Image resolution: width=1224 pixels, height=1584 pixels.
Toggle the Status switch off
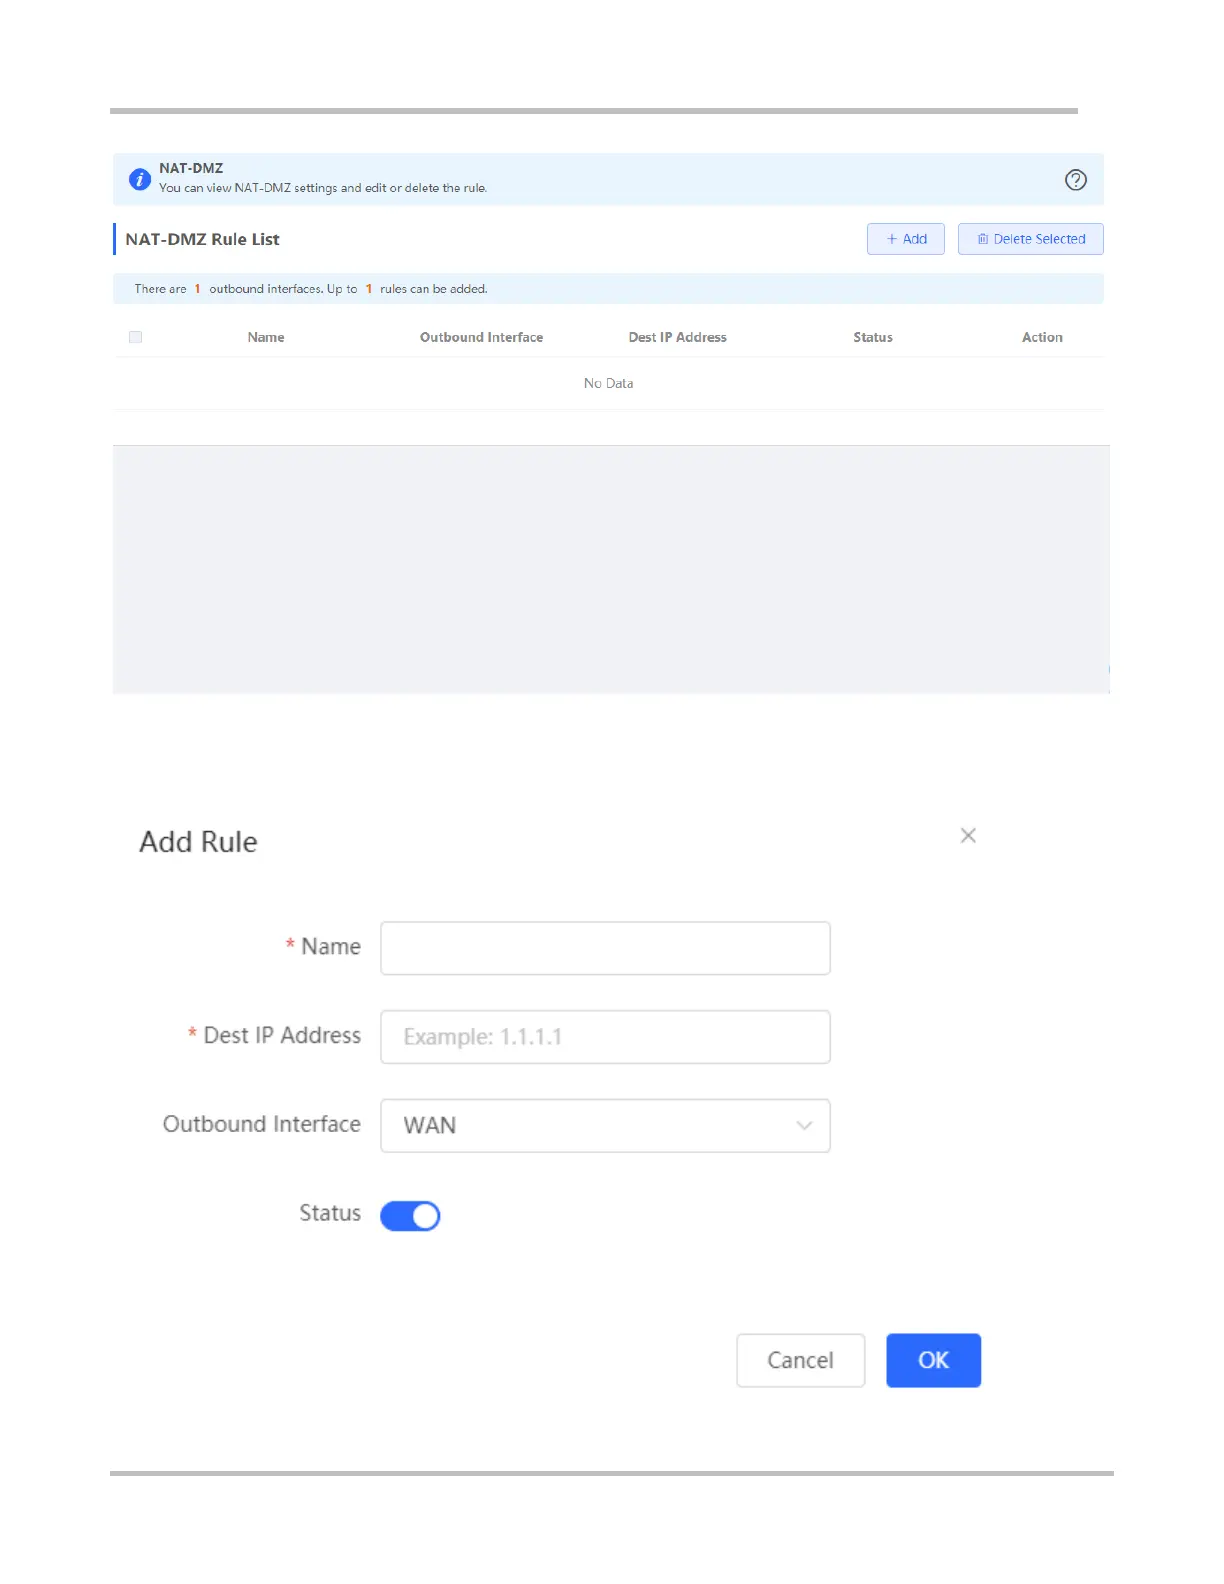[410, 1215]
